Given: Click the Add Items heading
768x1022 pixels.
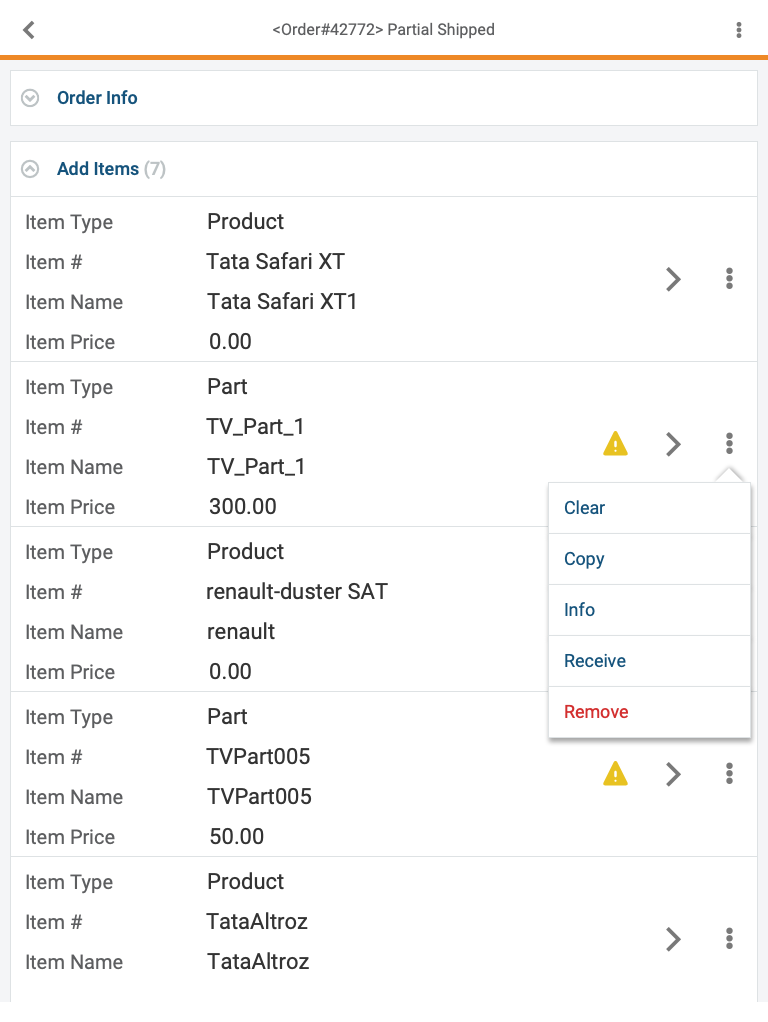Looking at the screenshot, I should [x=98, y=169].
